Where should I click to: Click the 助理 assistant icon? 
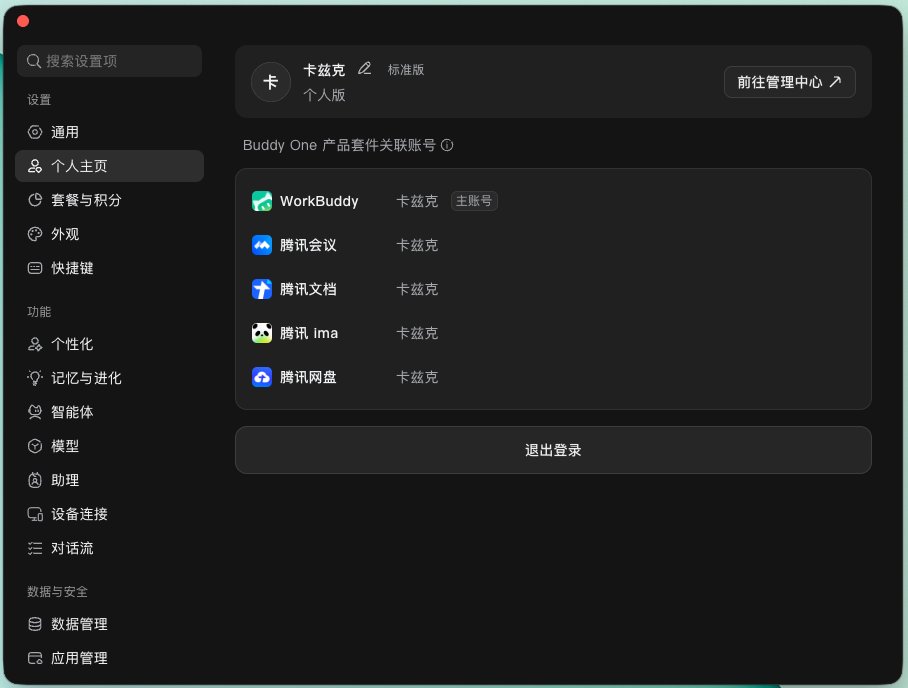(x=35, y=480)
